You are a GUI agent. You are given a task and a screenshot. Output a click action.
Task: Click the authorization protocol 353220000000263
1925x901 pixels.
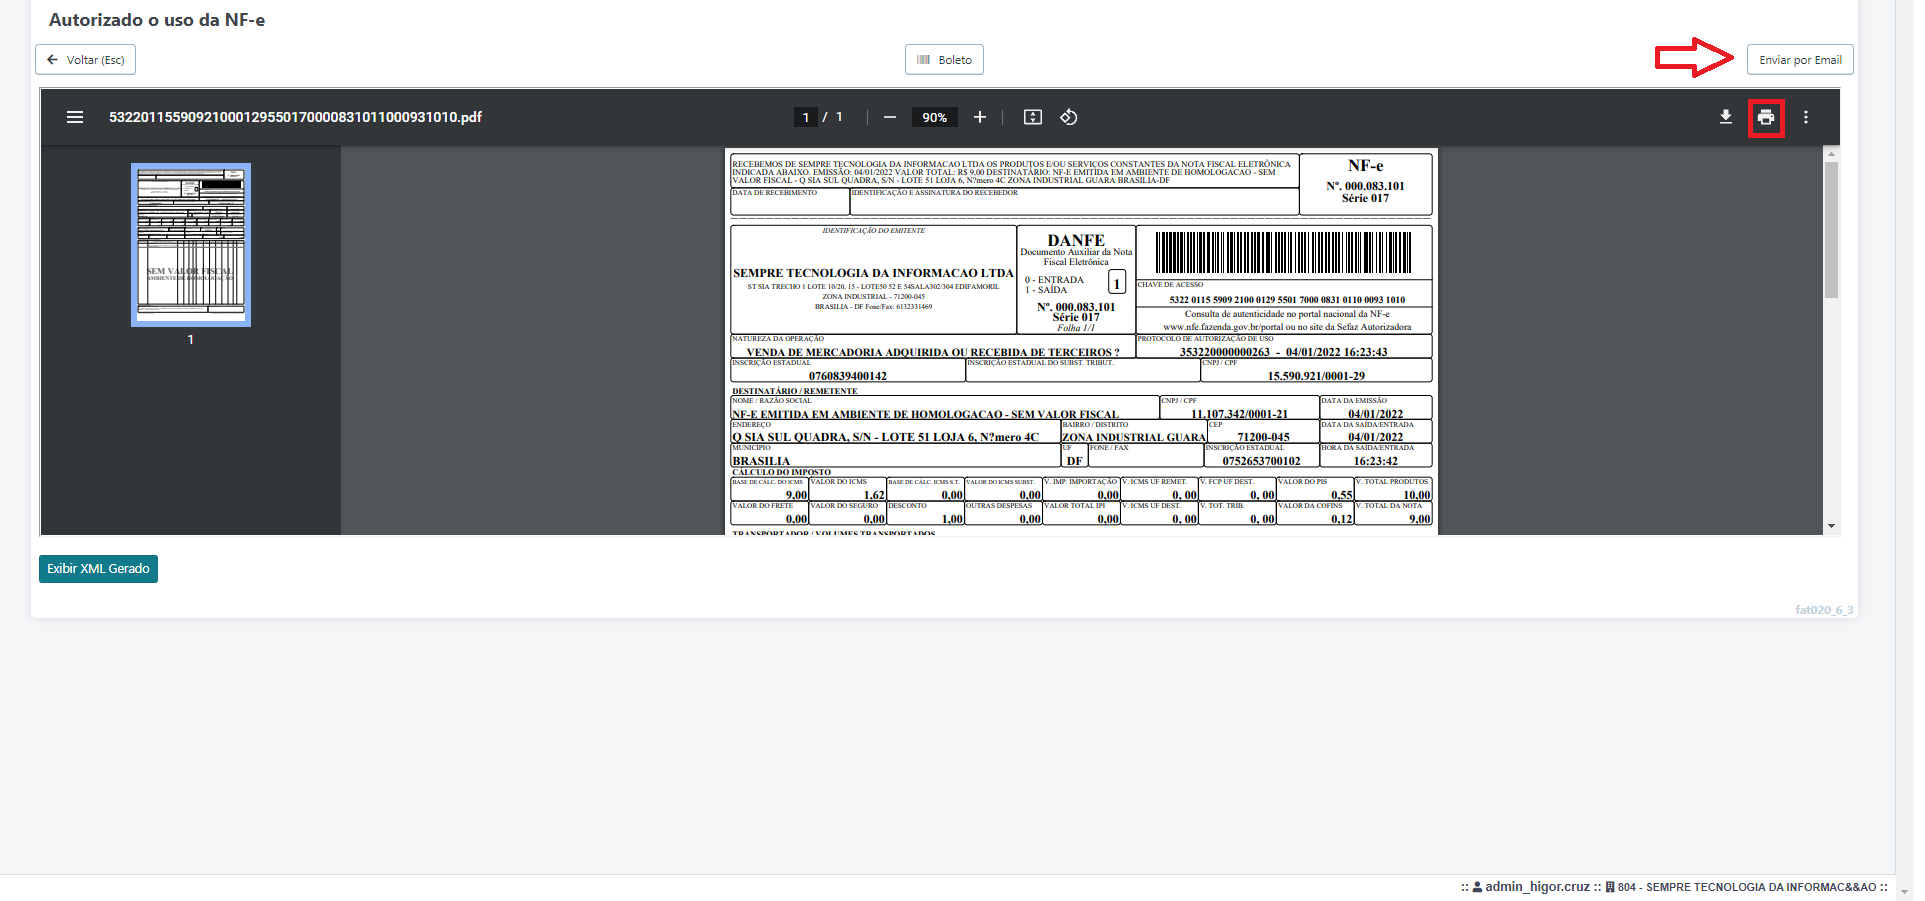point(1224,352)
